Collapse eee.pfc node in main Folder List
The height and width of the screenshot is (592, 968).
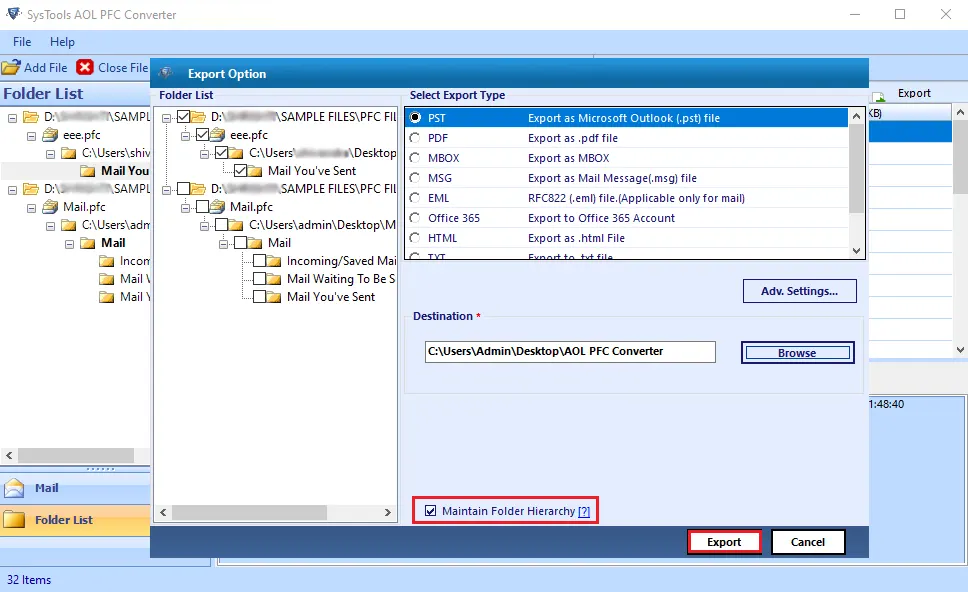point(31,136)
